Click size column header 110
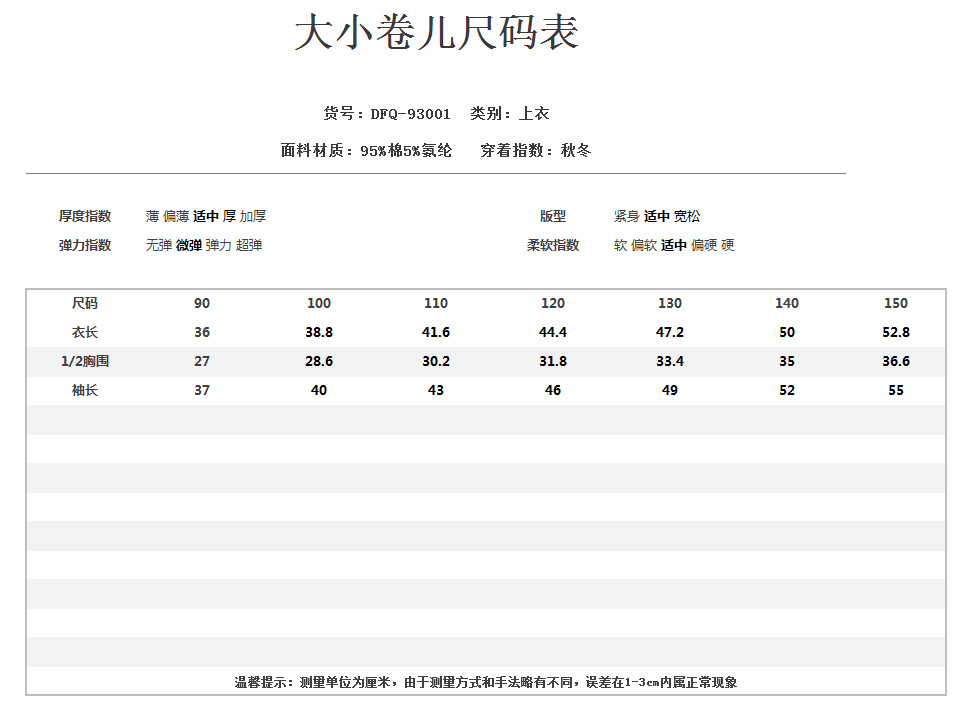The height and width of the screenshot is (728, 954). tap(436, 303)
